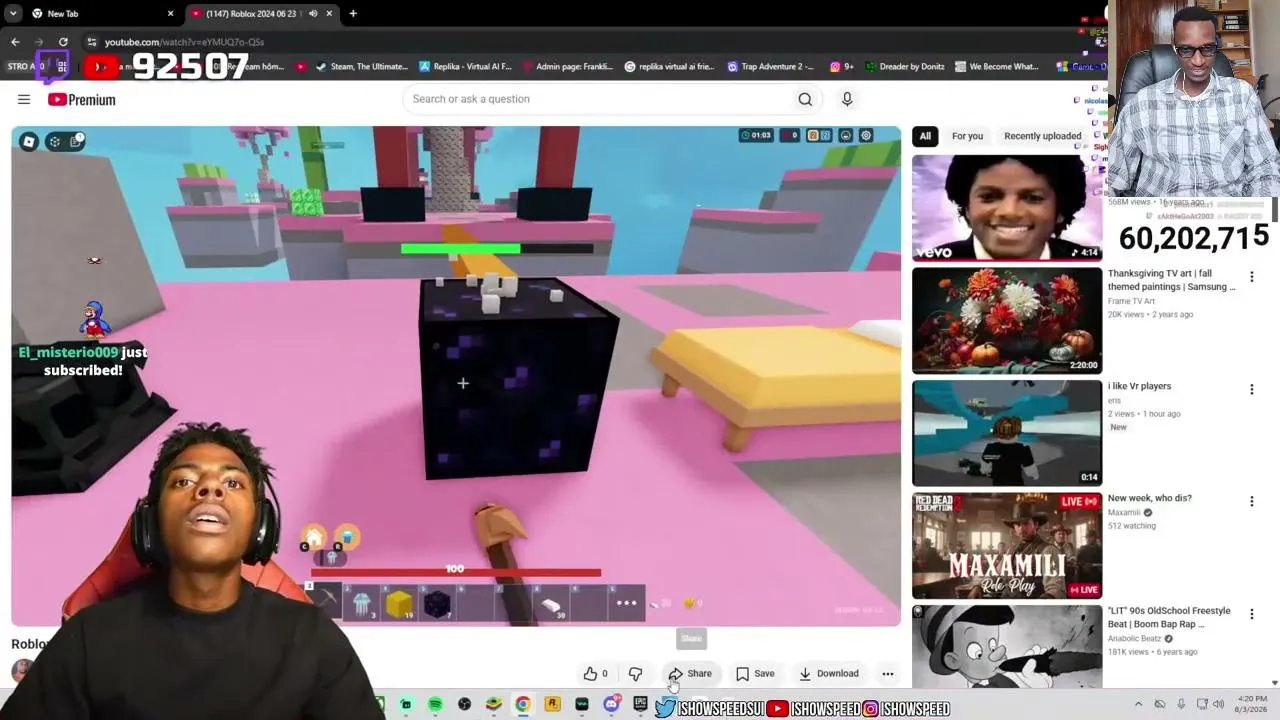This screenshot has height=720, width=1280.
Task: Go to the YouTube Premium home logo
Action: tap(82, 100)
